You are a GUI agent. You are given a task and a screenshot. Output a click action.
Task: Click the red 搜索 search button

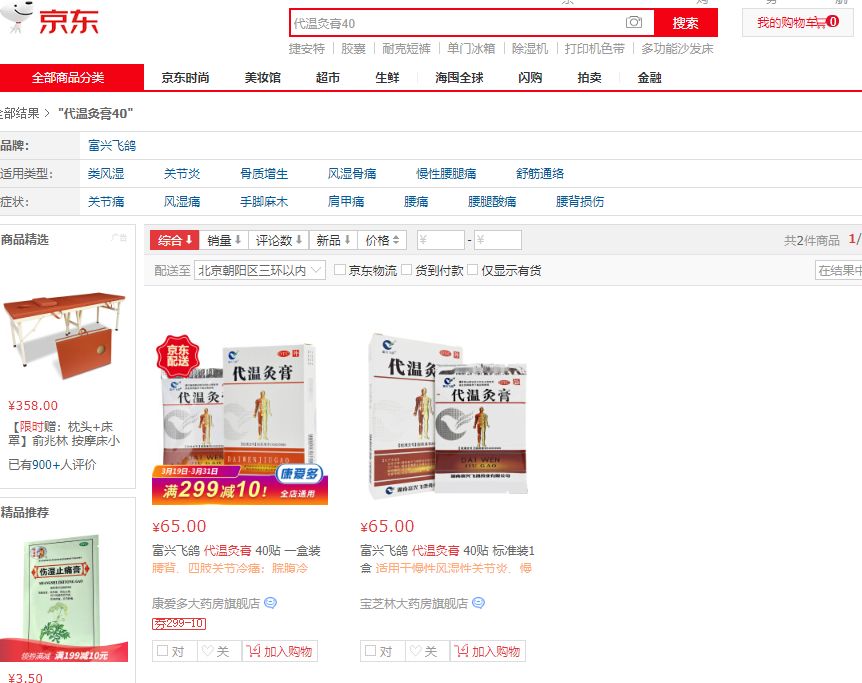pyautogui.click(x=686, y=23)
